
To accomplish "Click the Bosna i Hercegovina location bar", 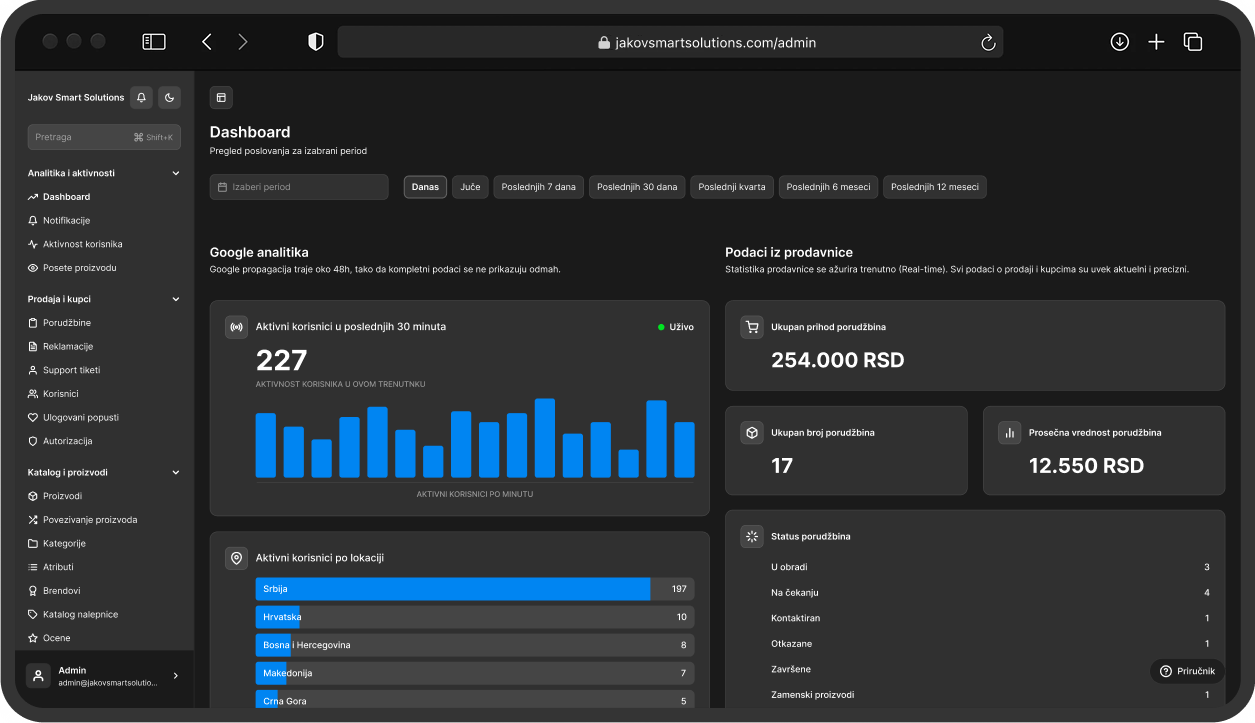I will pos(475,645).
